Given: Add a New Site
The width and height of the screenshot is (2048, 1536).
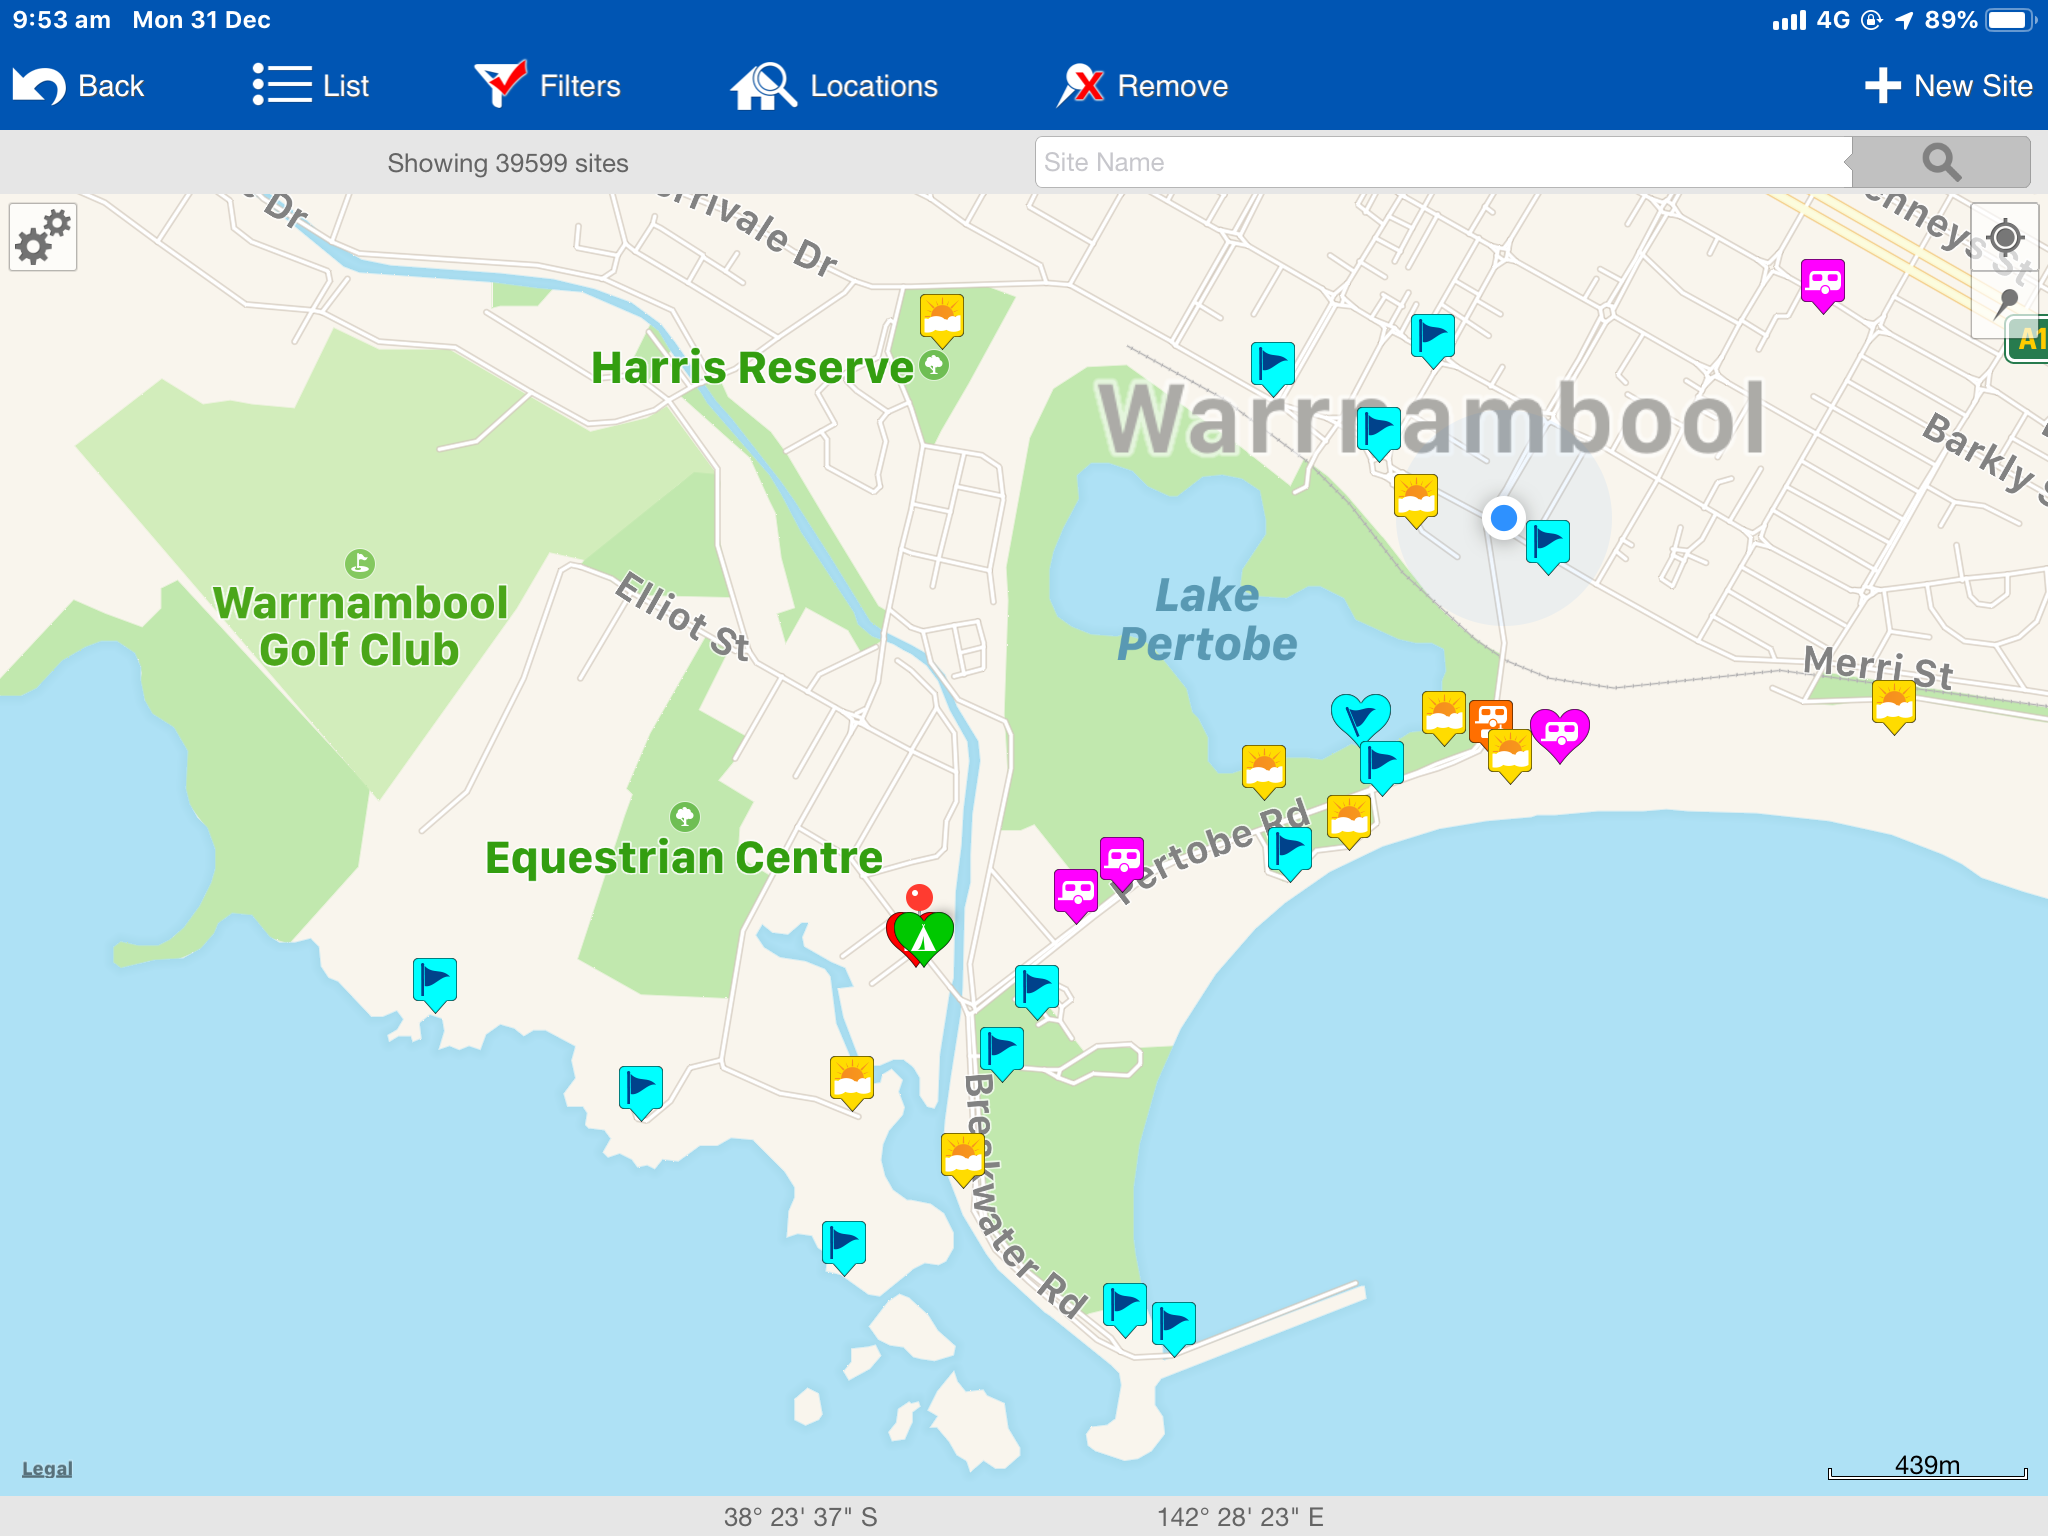Looking at the screenshot, I should [x=1948, y=86].
